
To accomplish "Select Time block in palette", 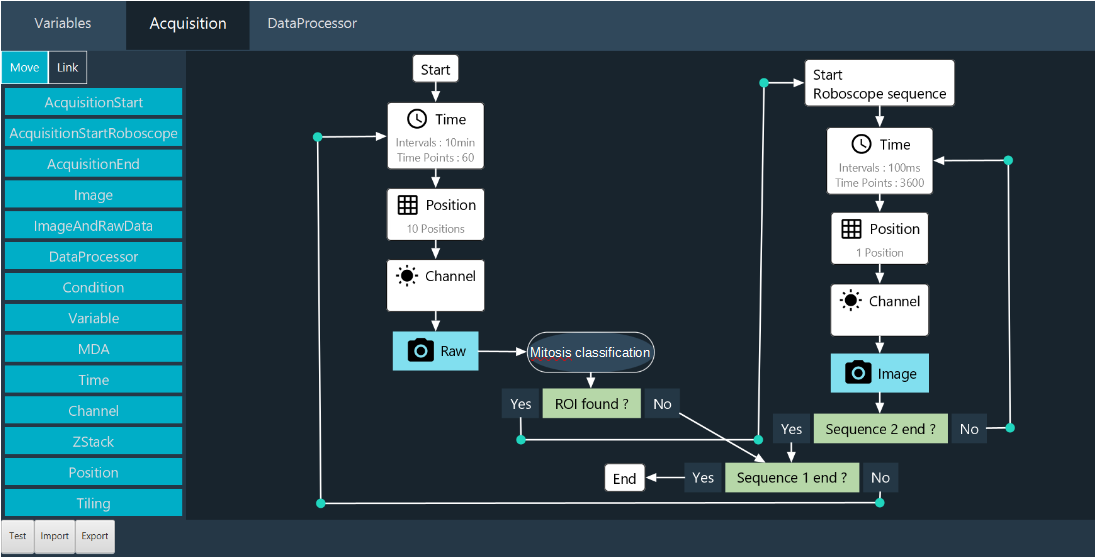I will point(94,380).
